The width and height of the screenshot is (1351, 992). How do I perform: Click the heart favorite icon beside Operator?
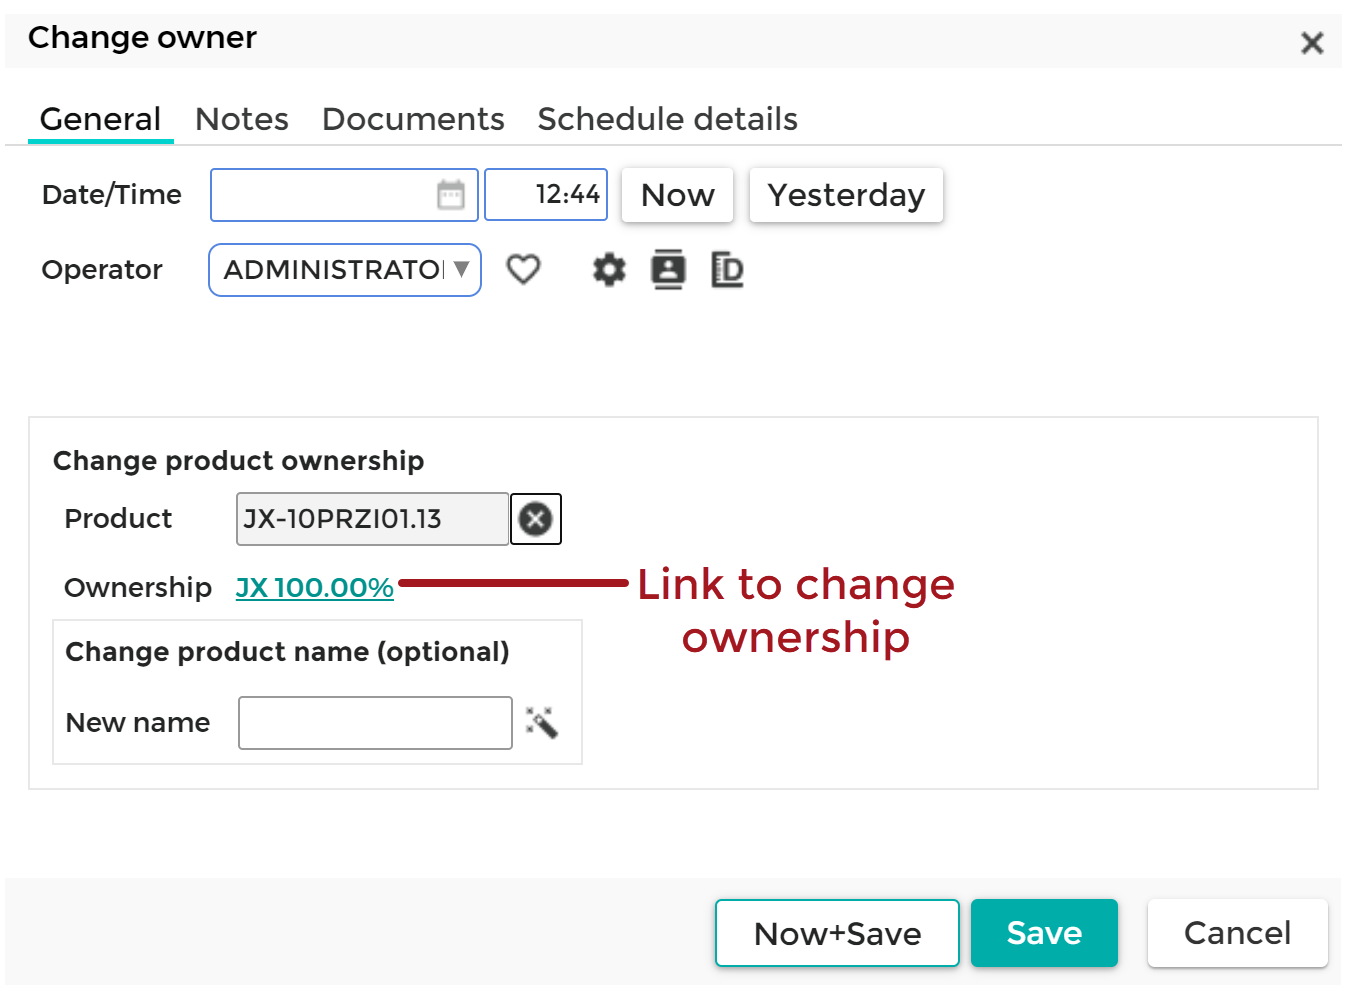(523, 269)
